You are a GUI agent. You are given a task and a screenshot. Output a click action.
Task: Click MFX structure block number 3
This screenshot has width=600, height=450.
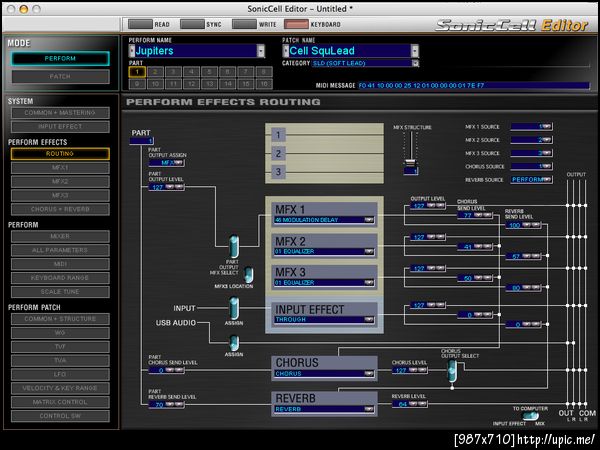pos(280,172)
